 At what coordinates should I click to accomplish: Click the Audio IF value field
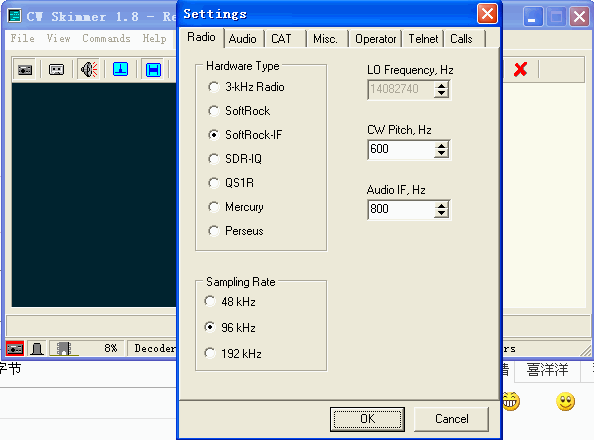click(401, 209)
